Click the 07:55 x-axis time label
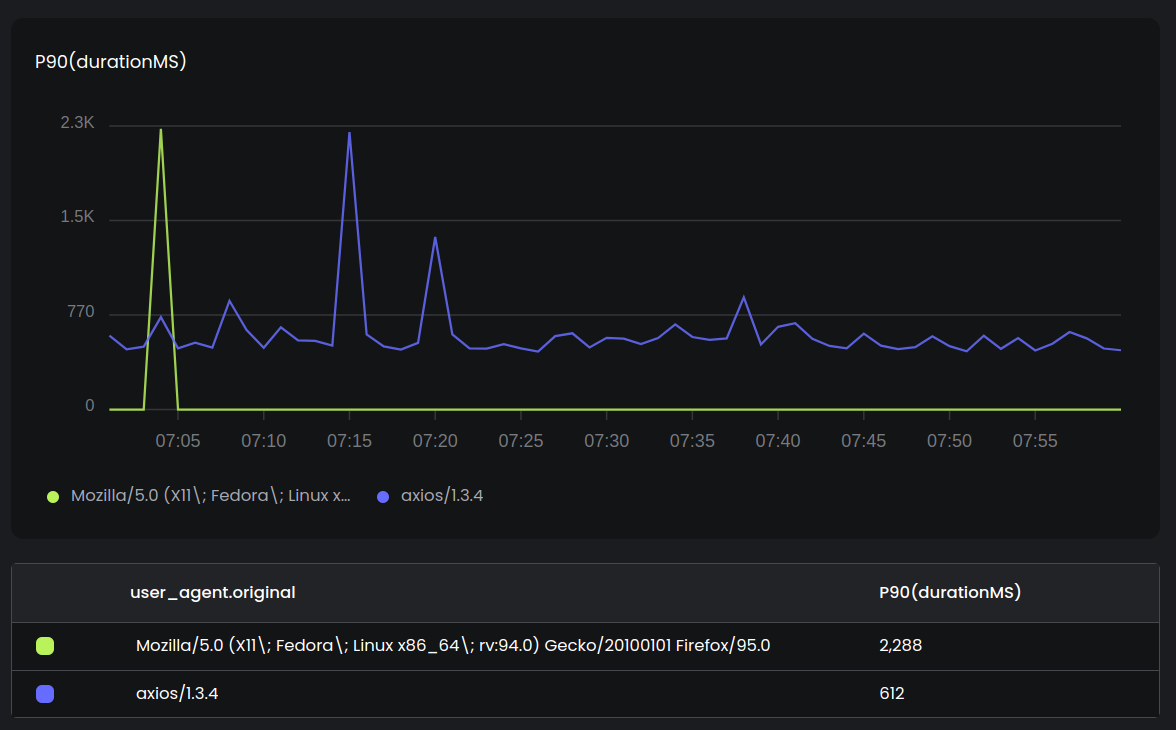Screen dimensions: 1176x730 tap(1034, 441)
